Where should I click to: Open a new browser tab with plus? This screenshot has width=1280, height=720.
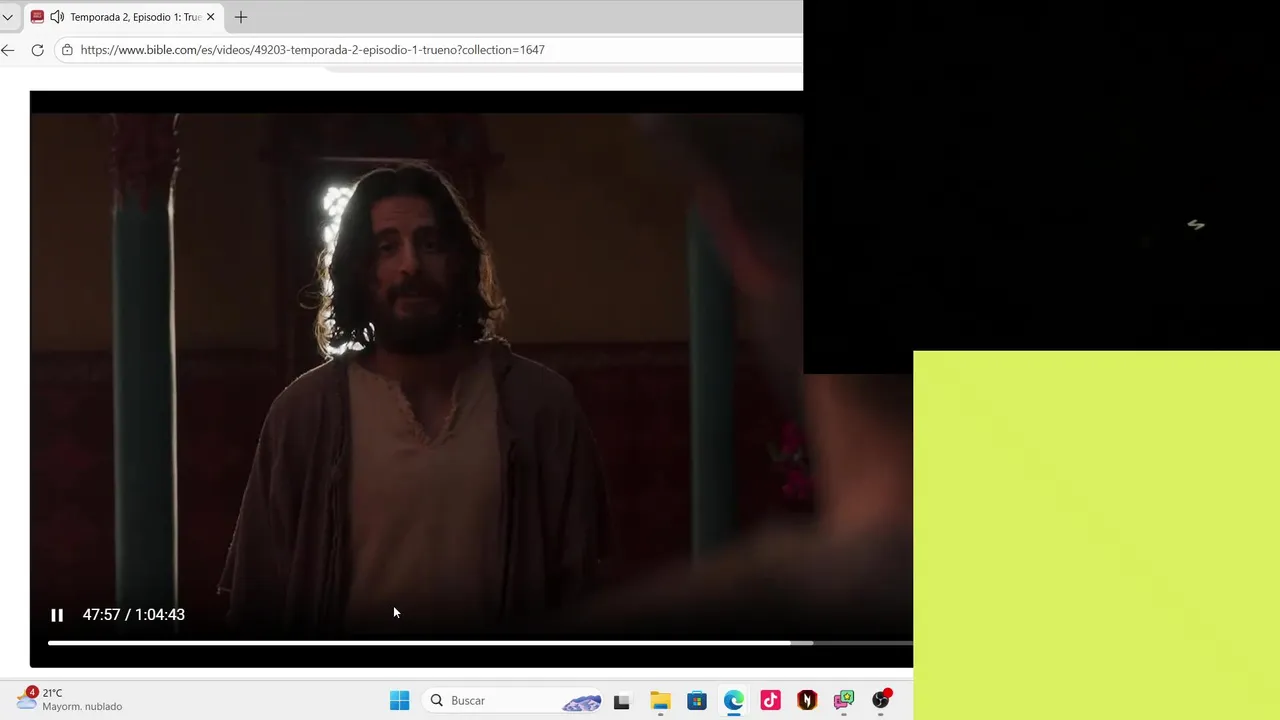(241, 17)
